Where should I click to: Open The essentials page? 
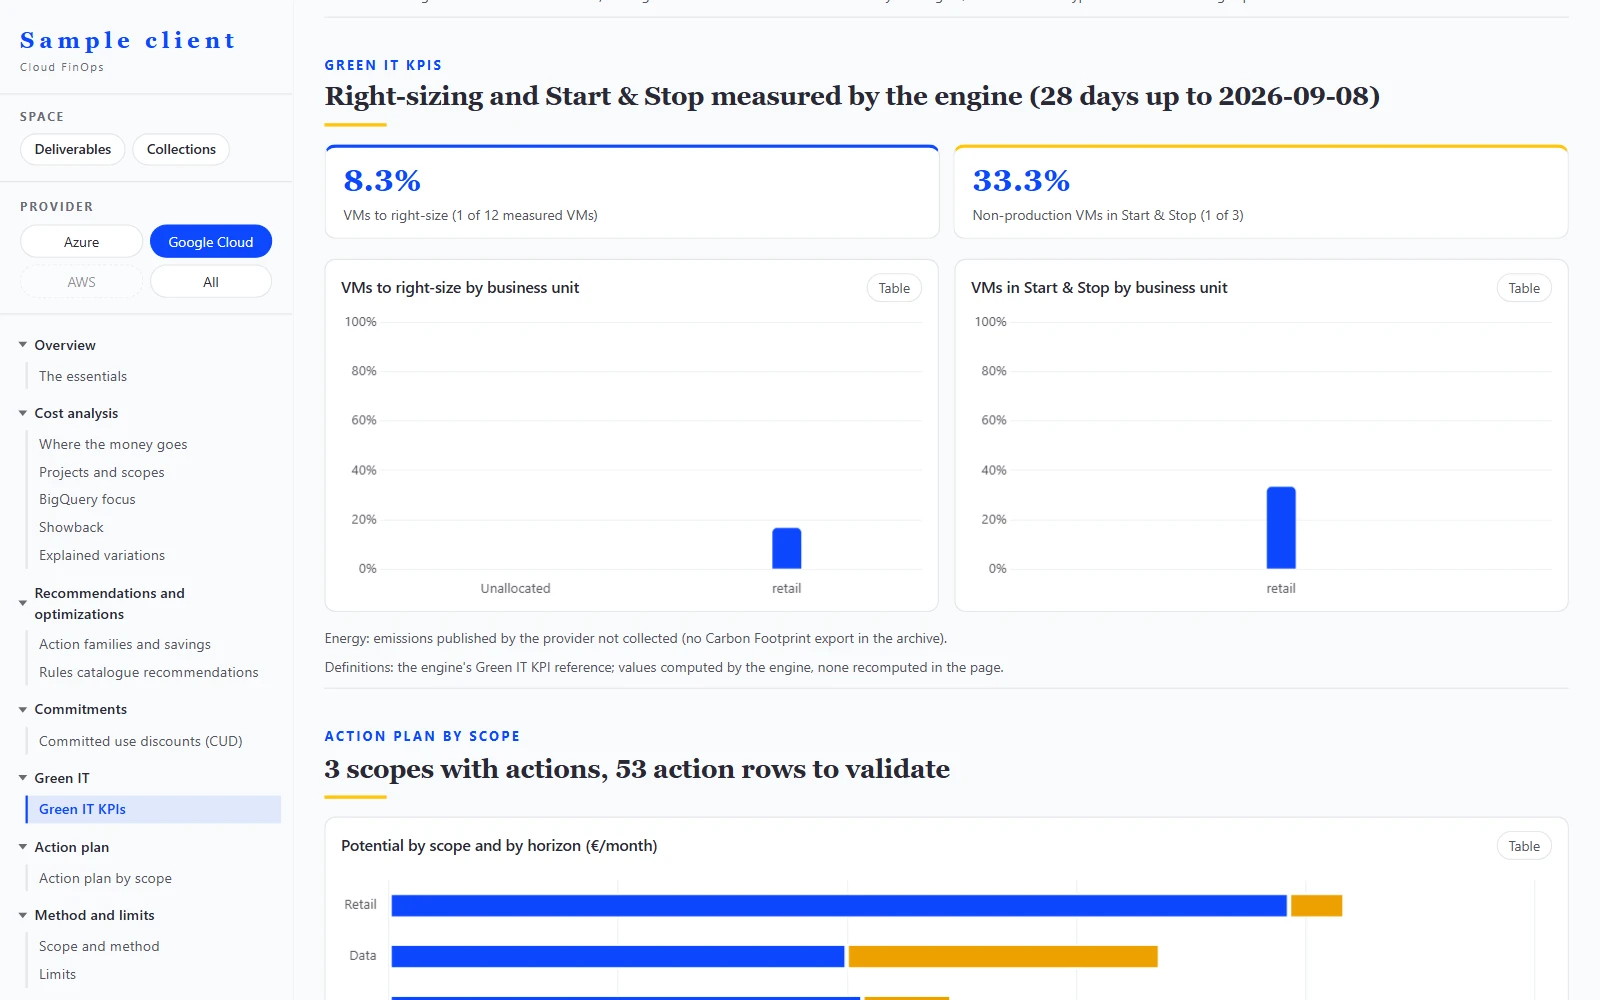click(83, 376)
